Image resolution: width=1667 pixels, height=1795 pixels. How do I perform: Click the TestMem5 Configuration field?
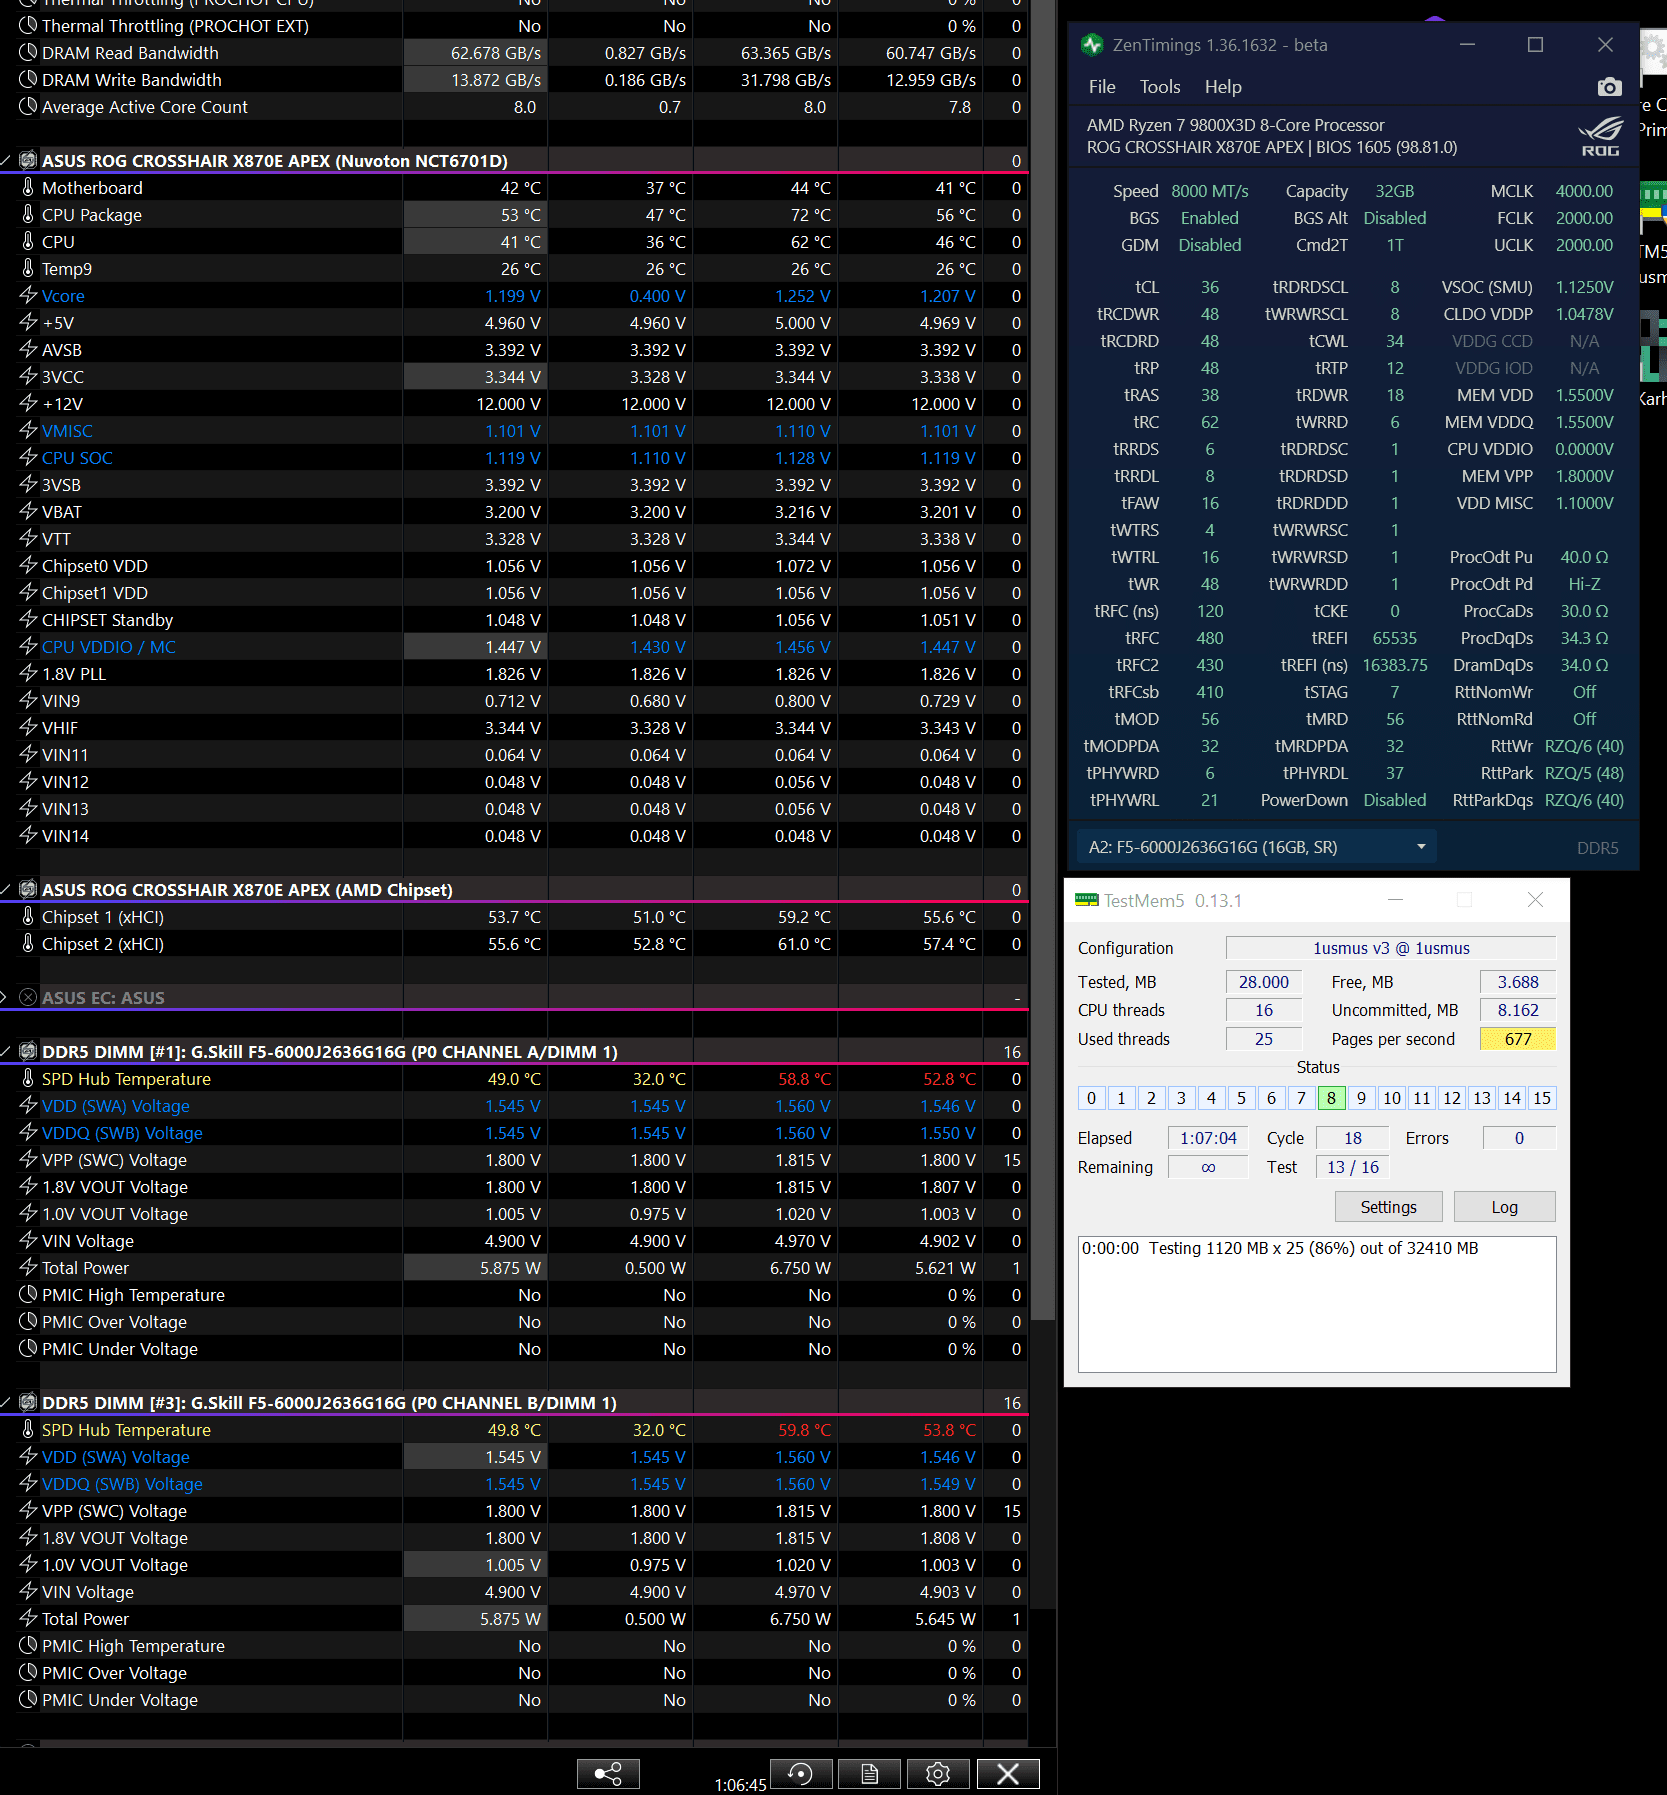1391,948
